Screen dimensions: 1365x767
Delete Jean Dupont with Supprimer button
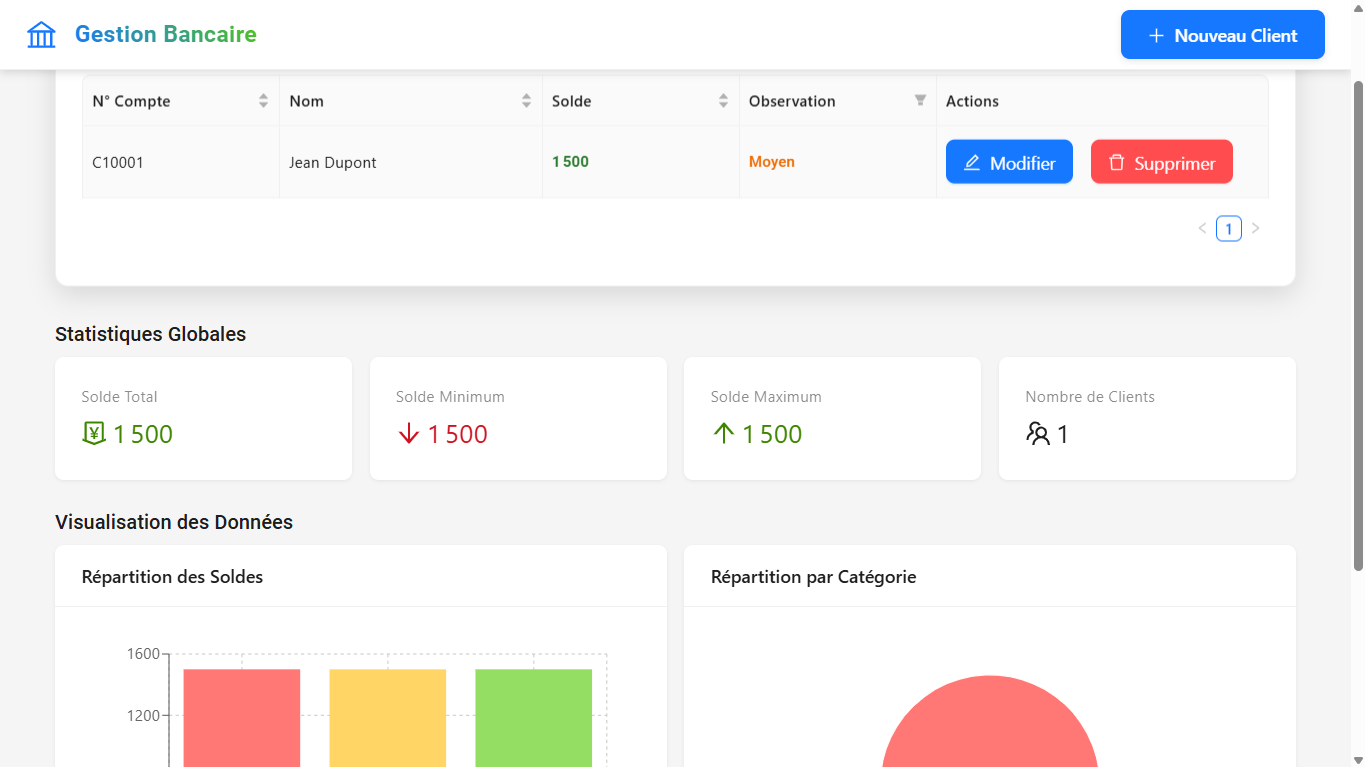1162,162
